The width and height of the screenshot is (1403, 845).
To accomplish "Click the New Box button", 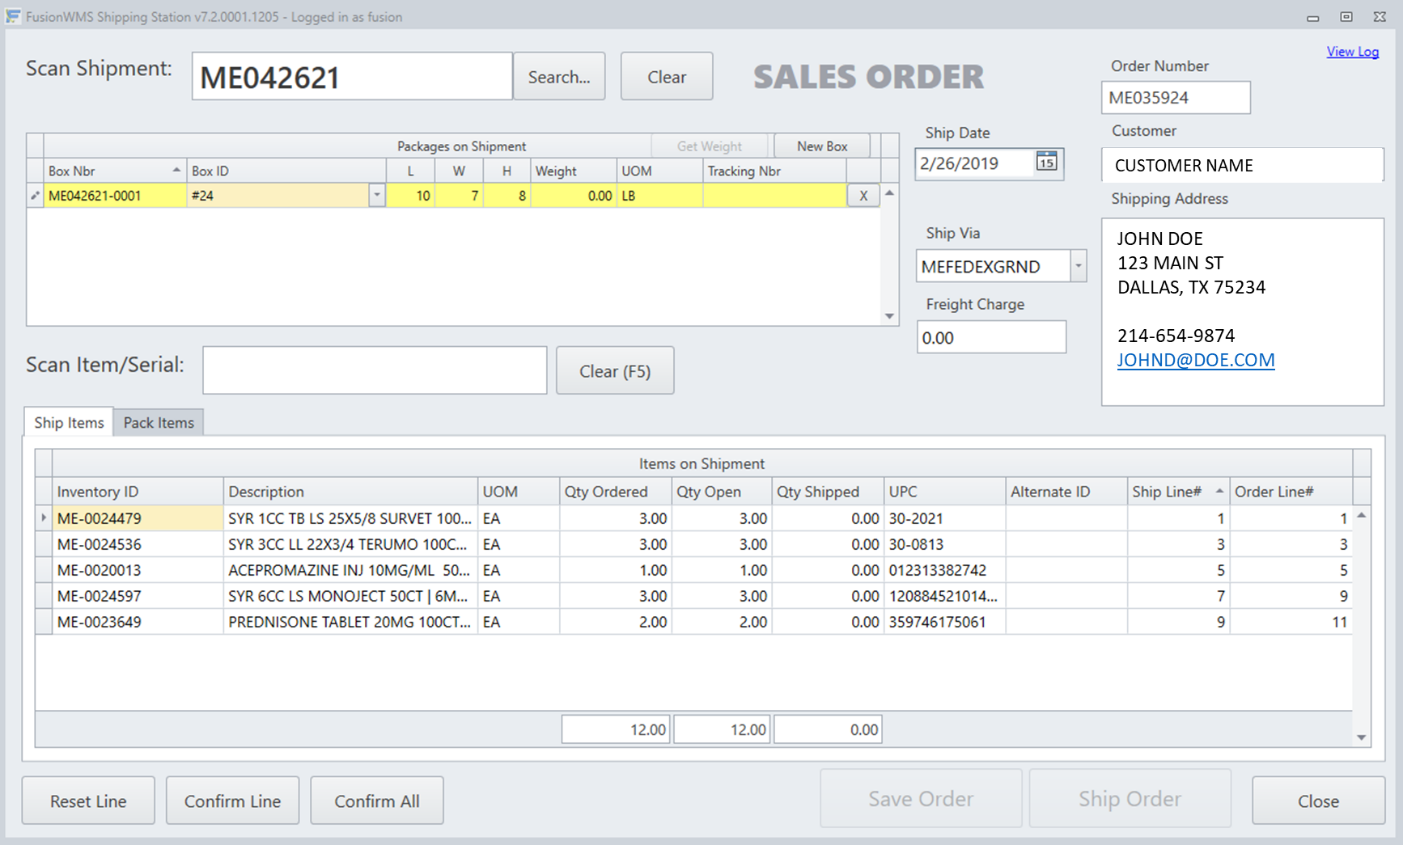I will click(x=822, y=146).
